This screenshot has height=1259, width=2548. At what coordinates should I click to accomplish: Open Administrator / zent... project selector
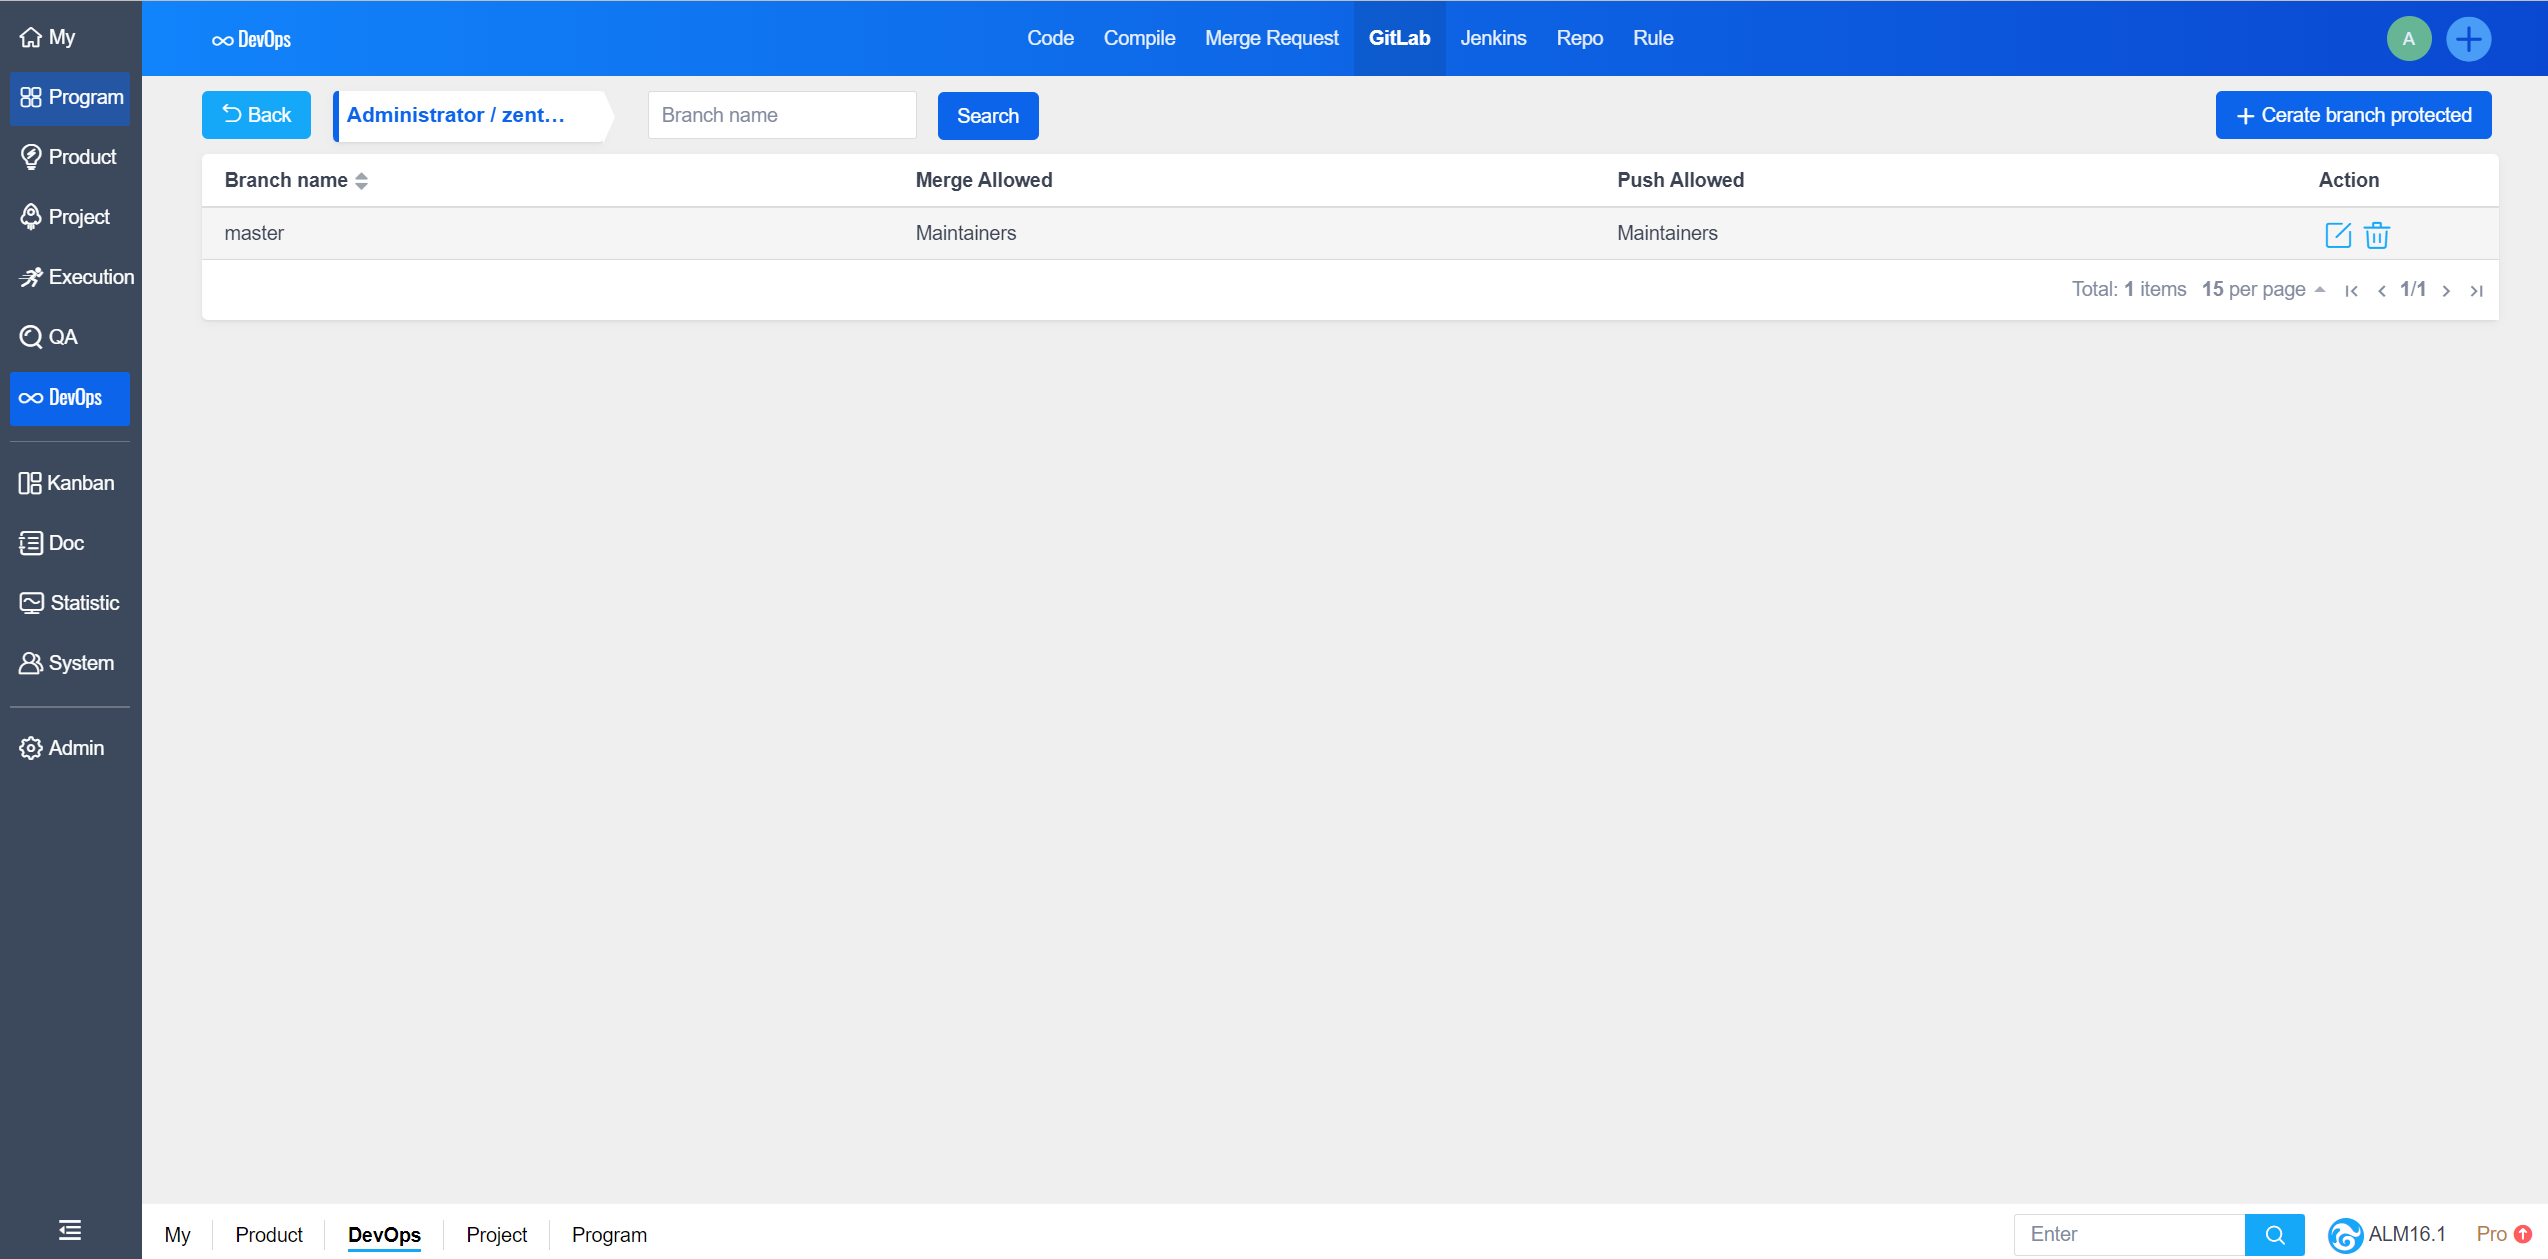pyautogui.click(x=470, y=116)
